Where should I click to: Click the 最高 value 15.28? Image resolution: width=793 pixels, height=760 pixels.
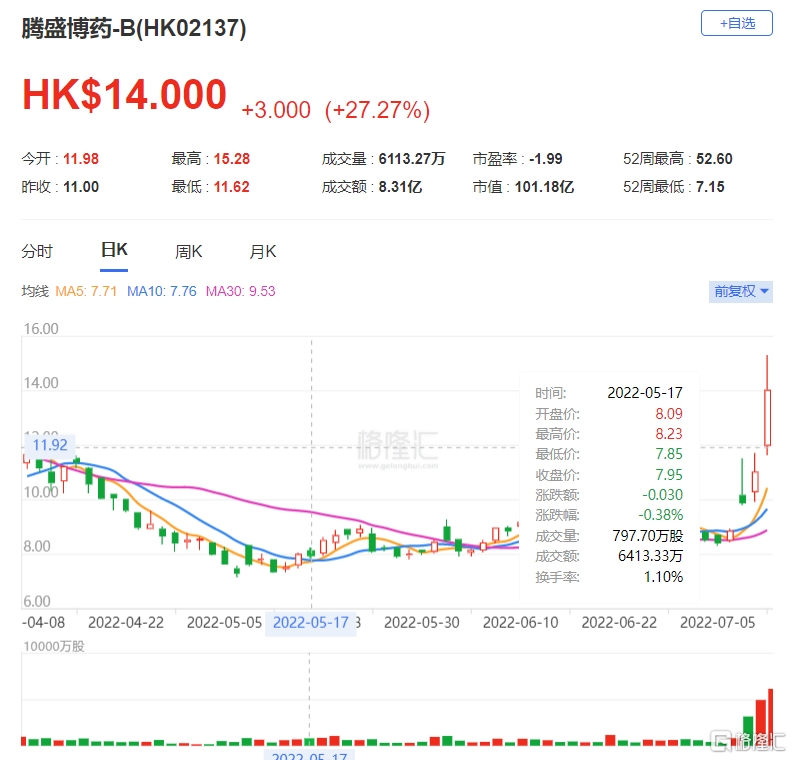232,159
